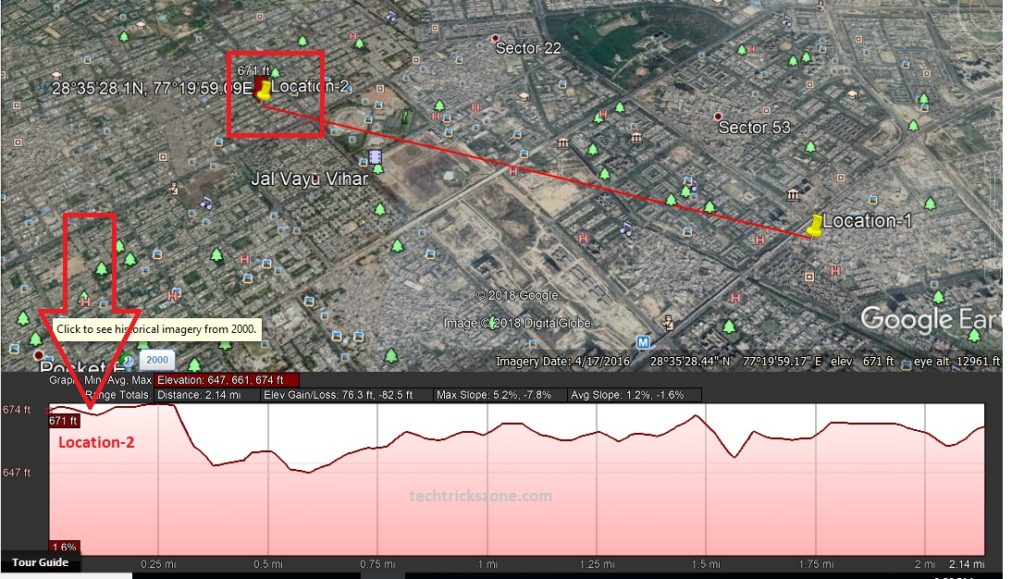Click the Location-2 yellow pushpin
Viewport: 1024px width, 579px height.
click(x=262, y=91)
